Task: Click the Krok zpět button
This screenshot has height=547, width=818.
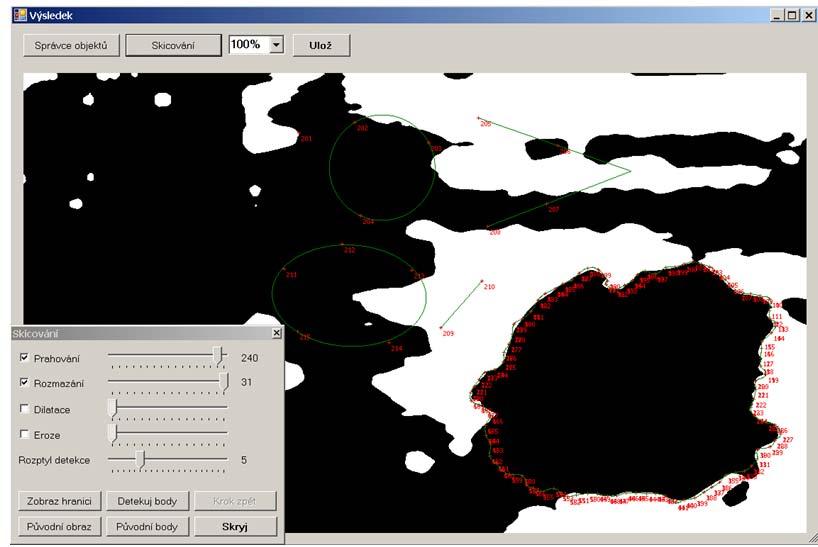Action: pyautogui.click(x=235, y=501)
